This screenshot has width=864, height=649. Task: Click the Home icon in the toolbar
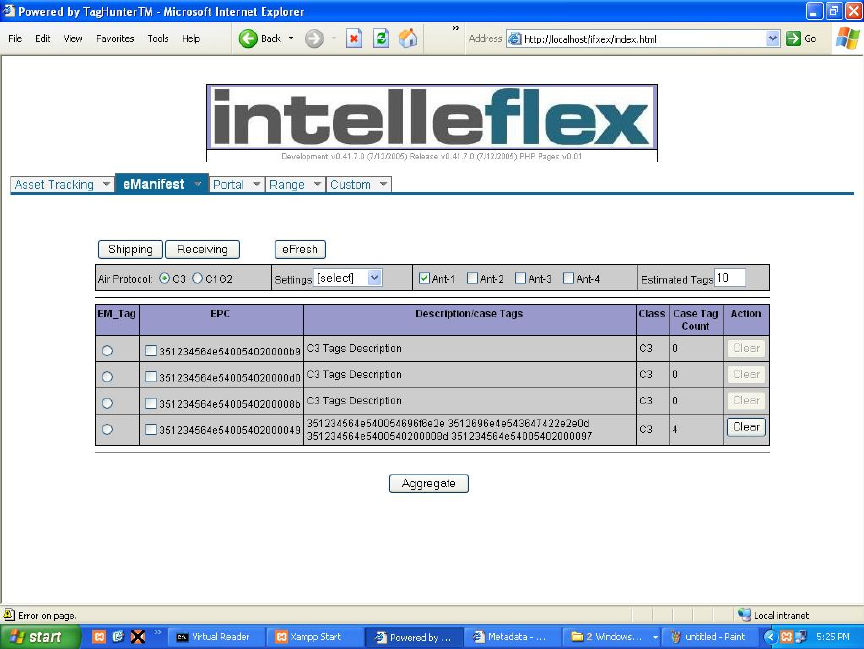point(408,39)
